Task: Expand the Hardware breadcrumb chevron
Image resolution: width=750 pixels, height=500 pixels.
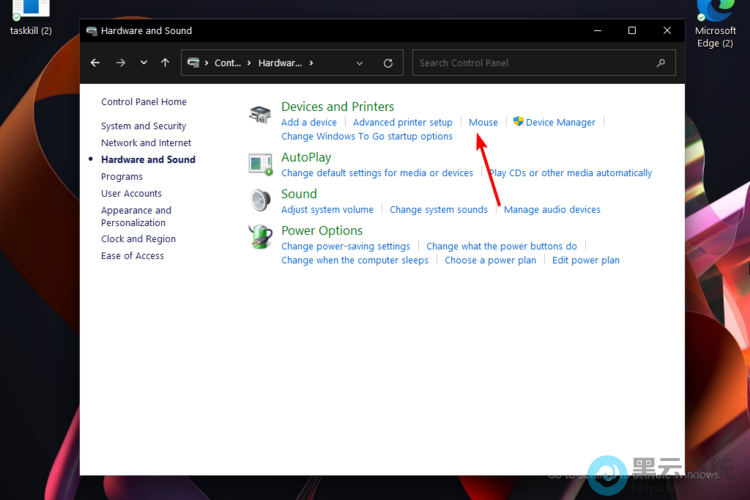Action: pyautogui.click(x=311, y=63)
